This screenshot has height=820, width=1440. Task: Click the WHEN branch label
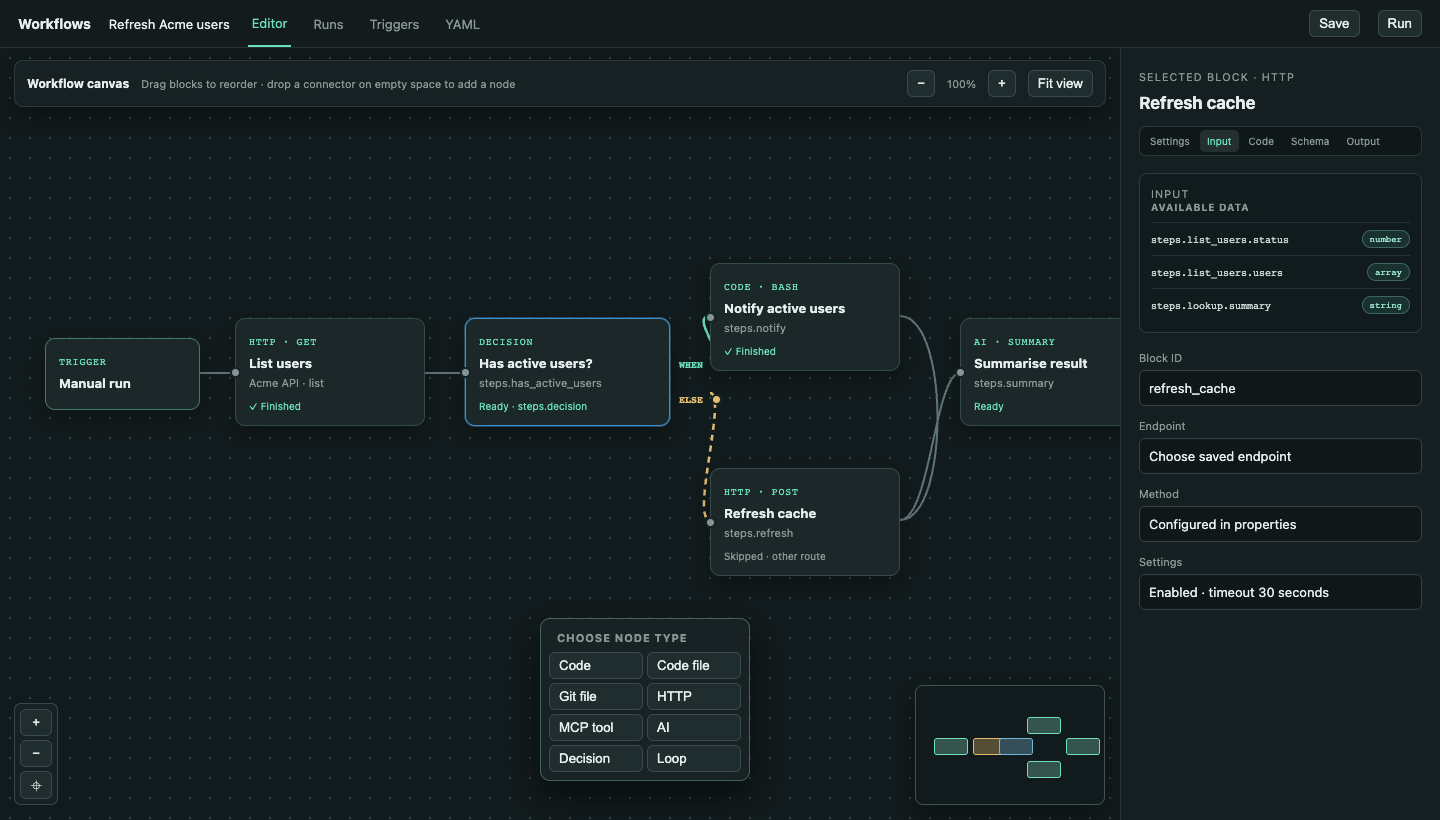click(691, 365)
